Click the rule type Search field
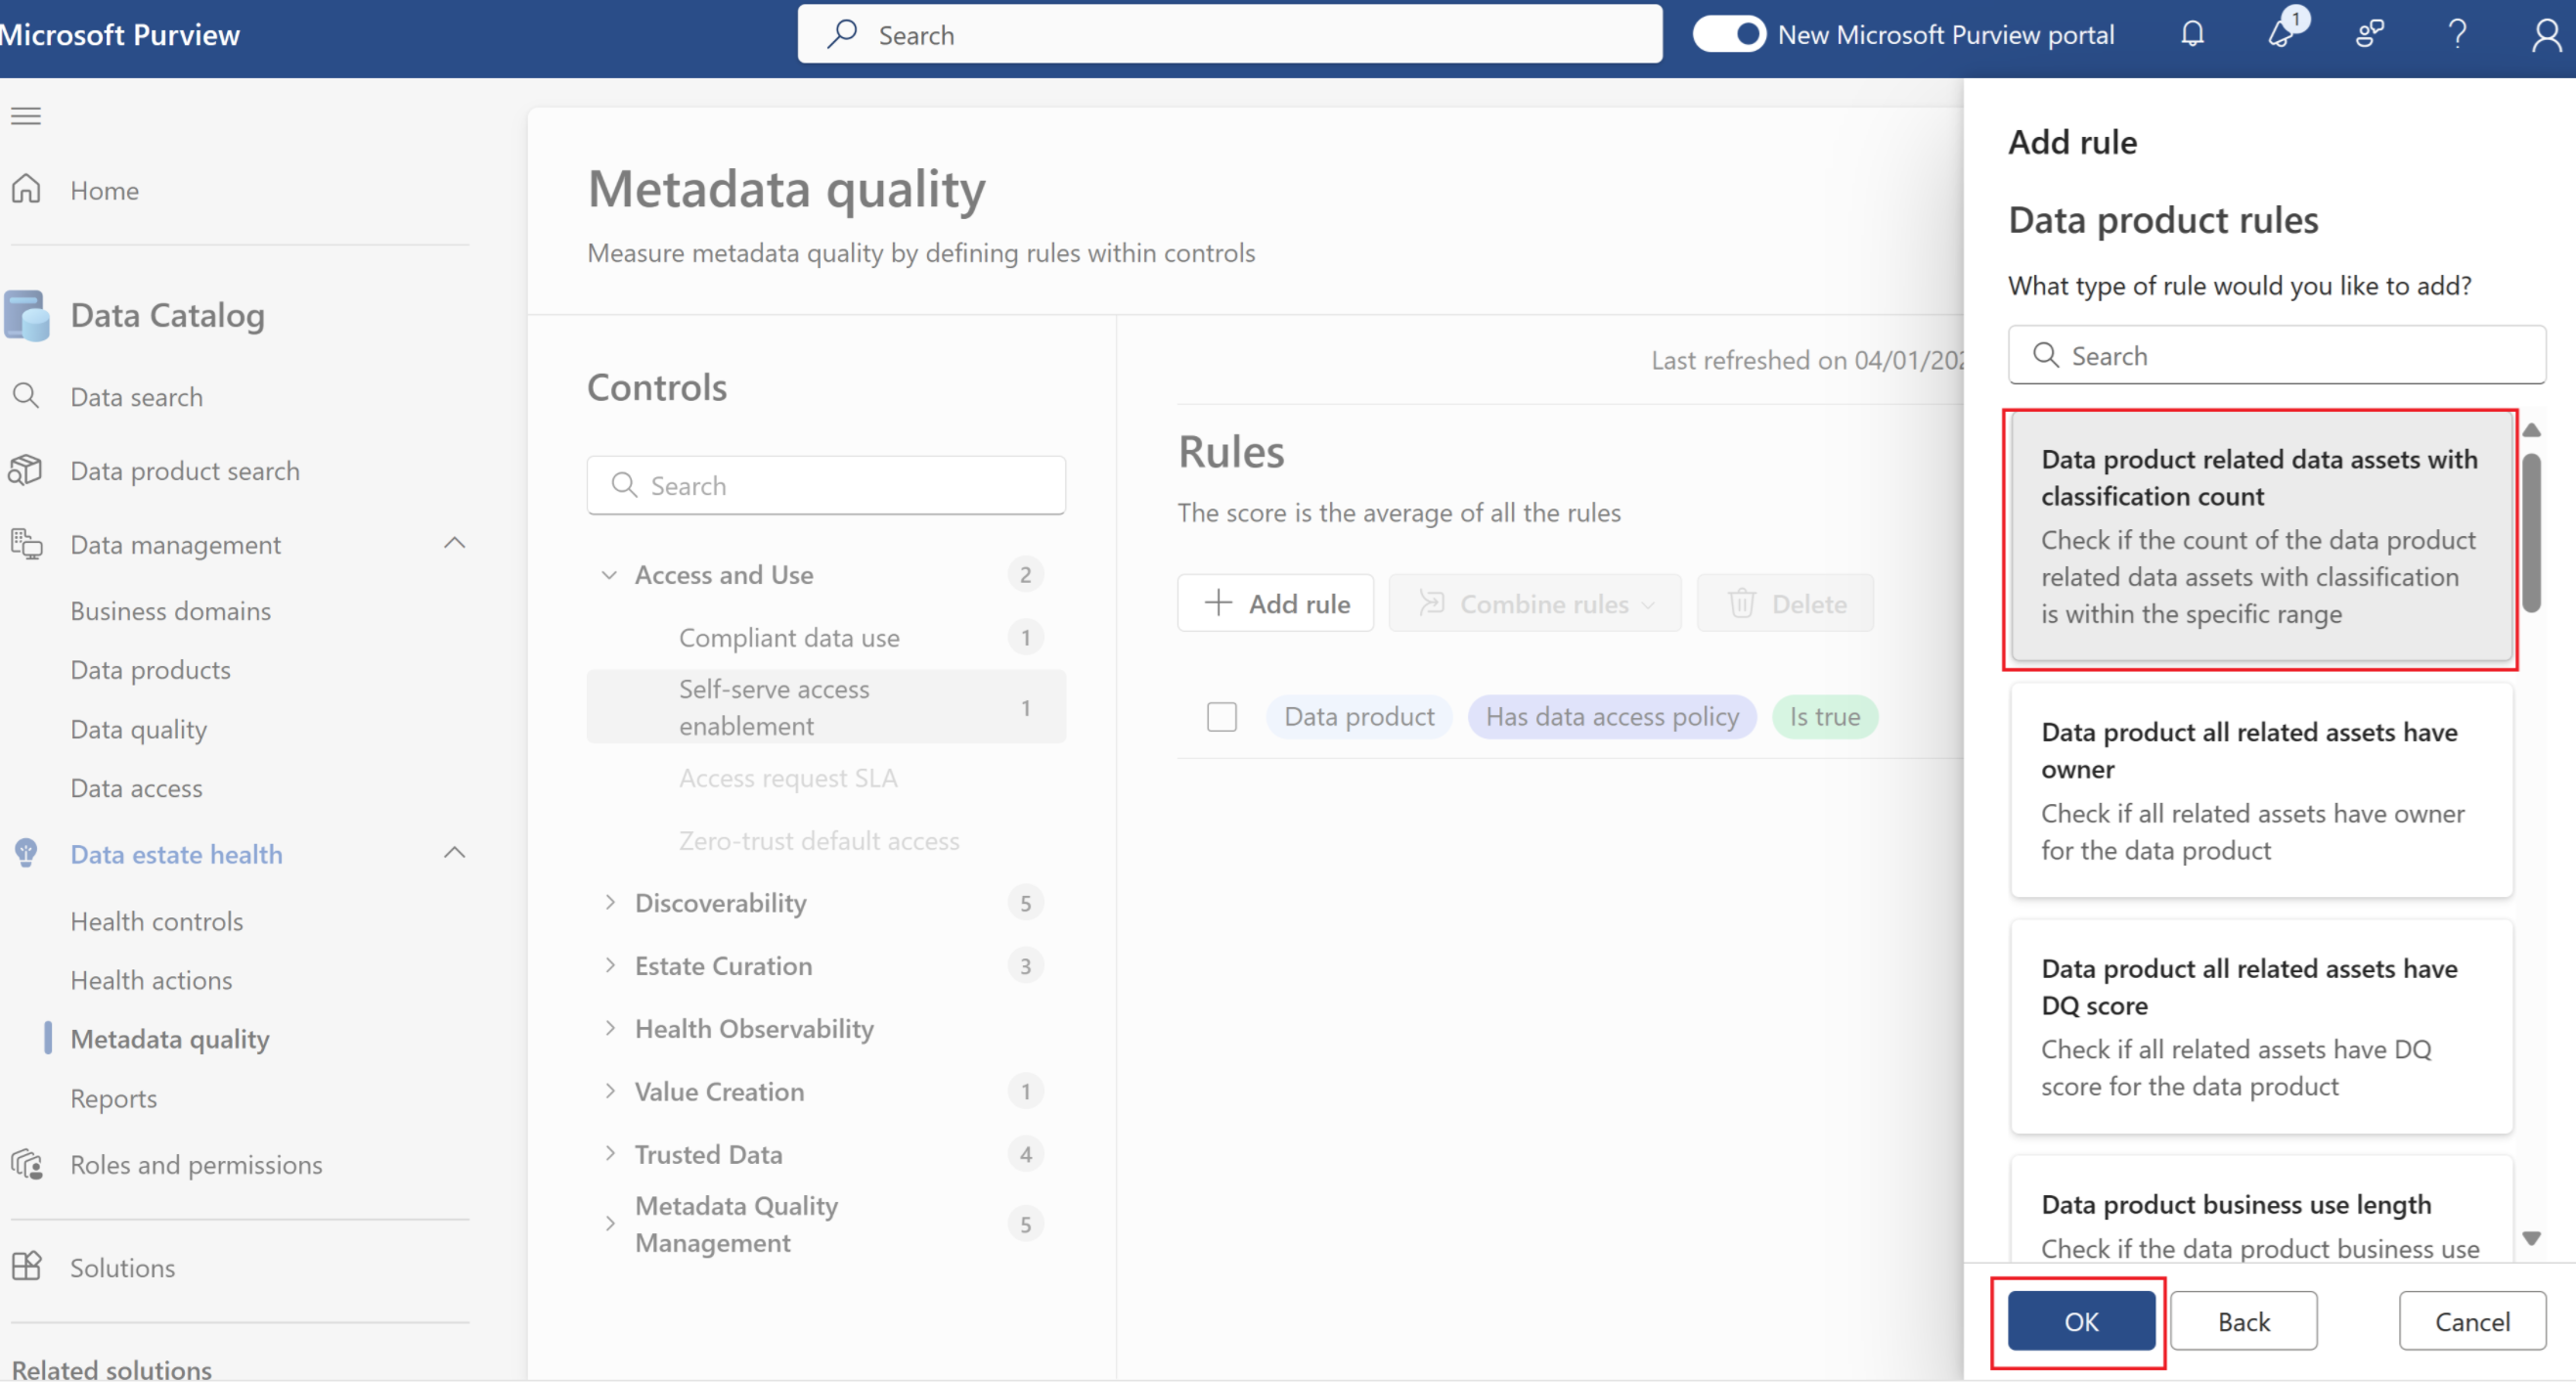 tap(2290, 356)
